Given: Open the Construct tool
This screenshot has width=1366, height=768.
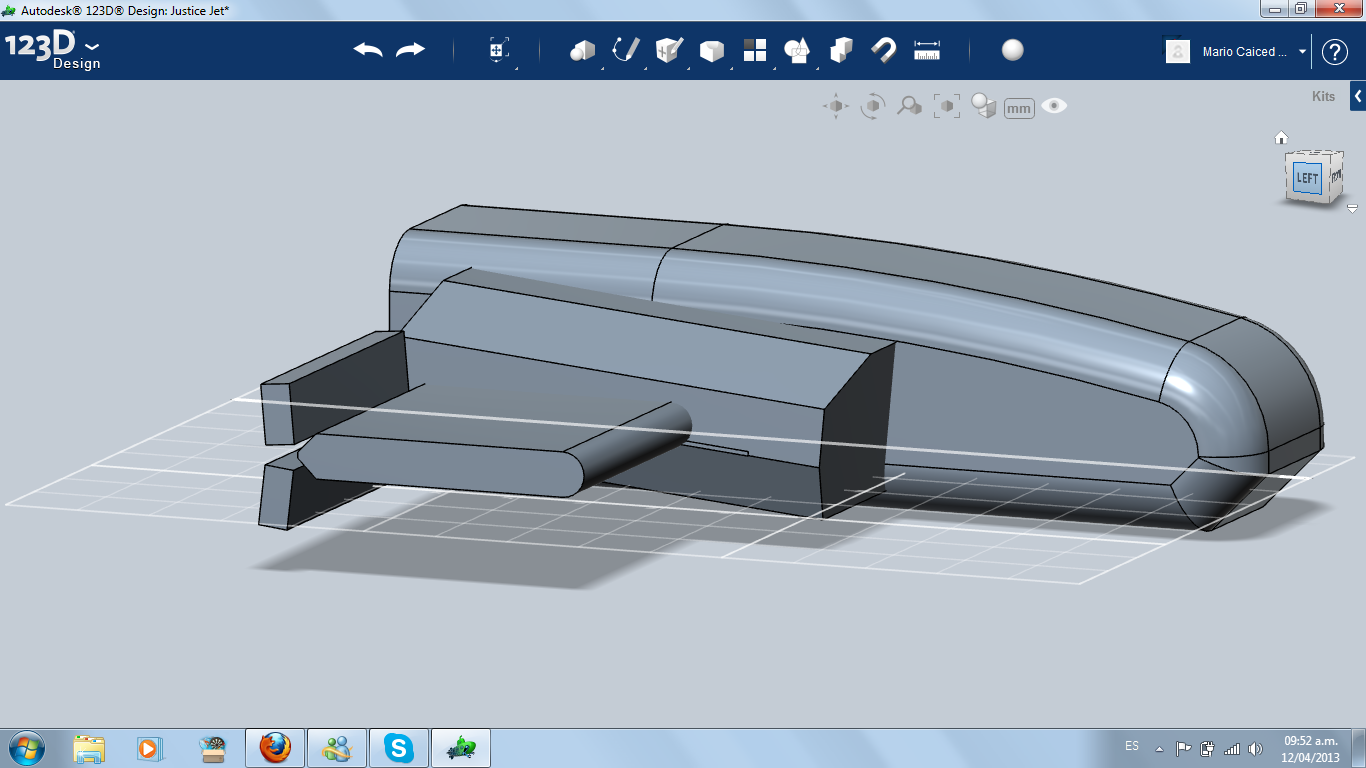Looking at the screenshot, I should 668,50.
